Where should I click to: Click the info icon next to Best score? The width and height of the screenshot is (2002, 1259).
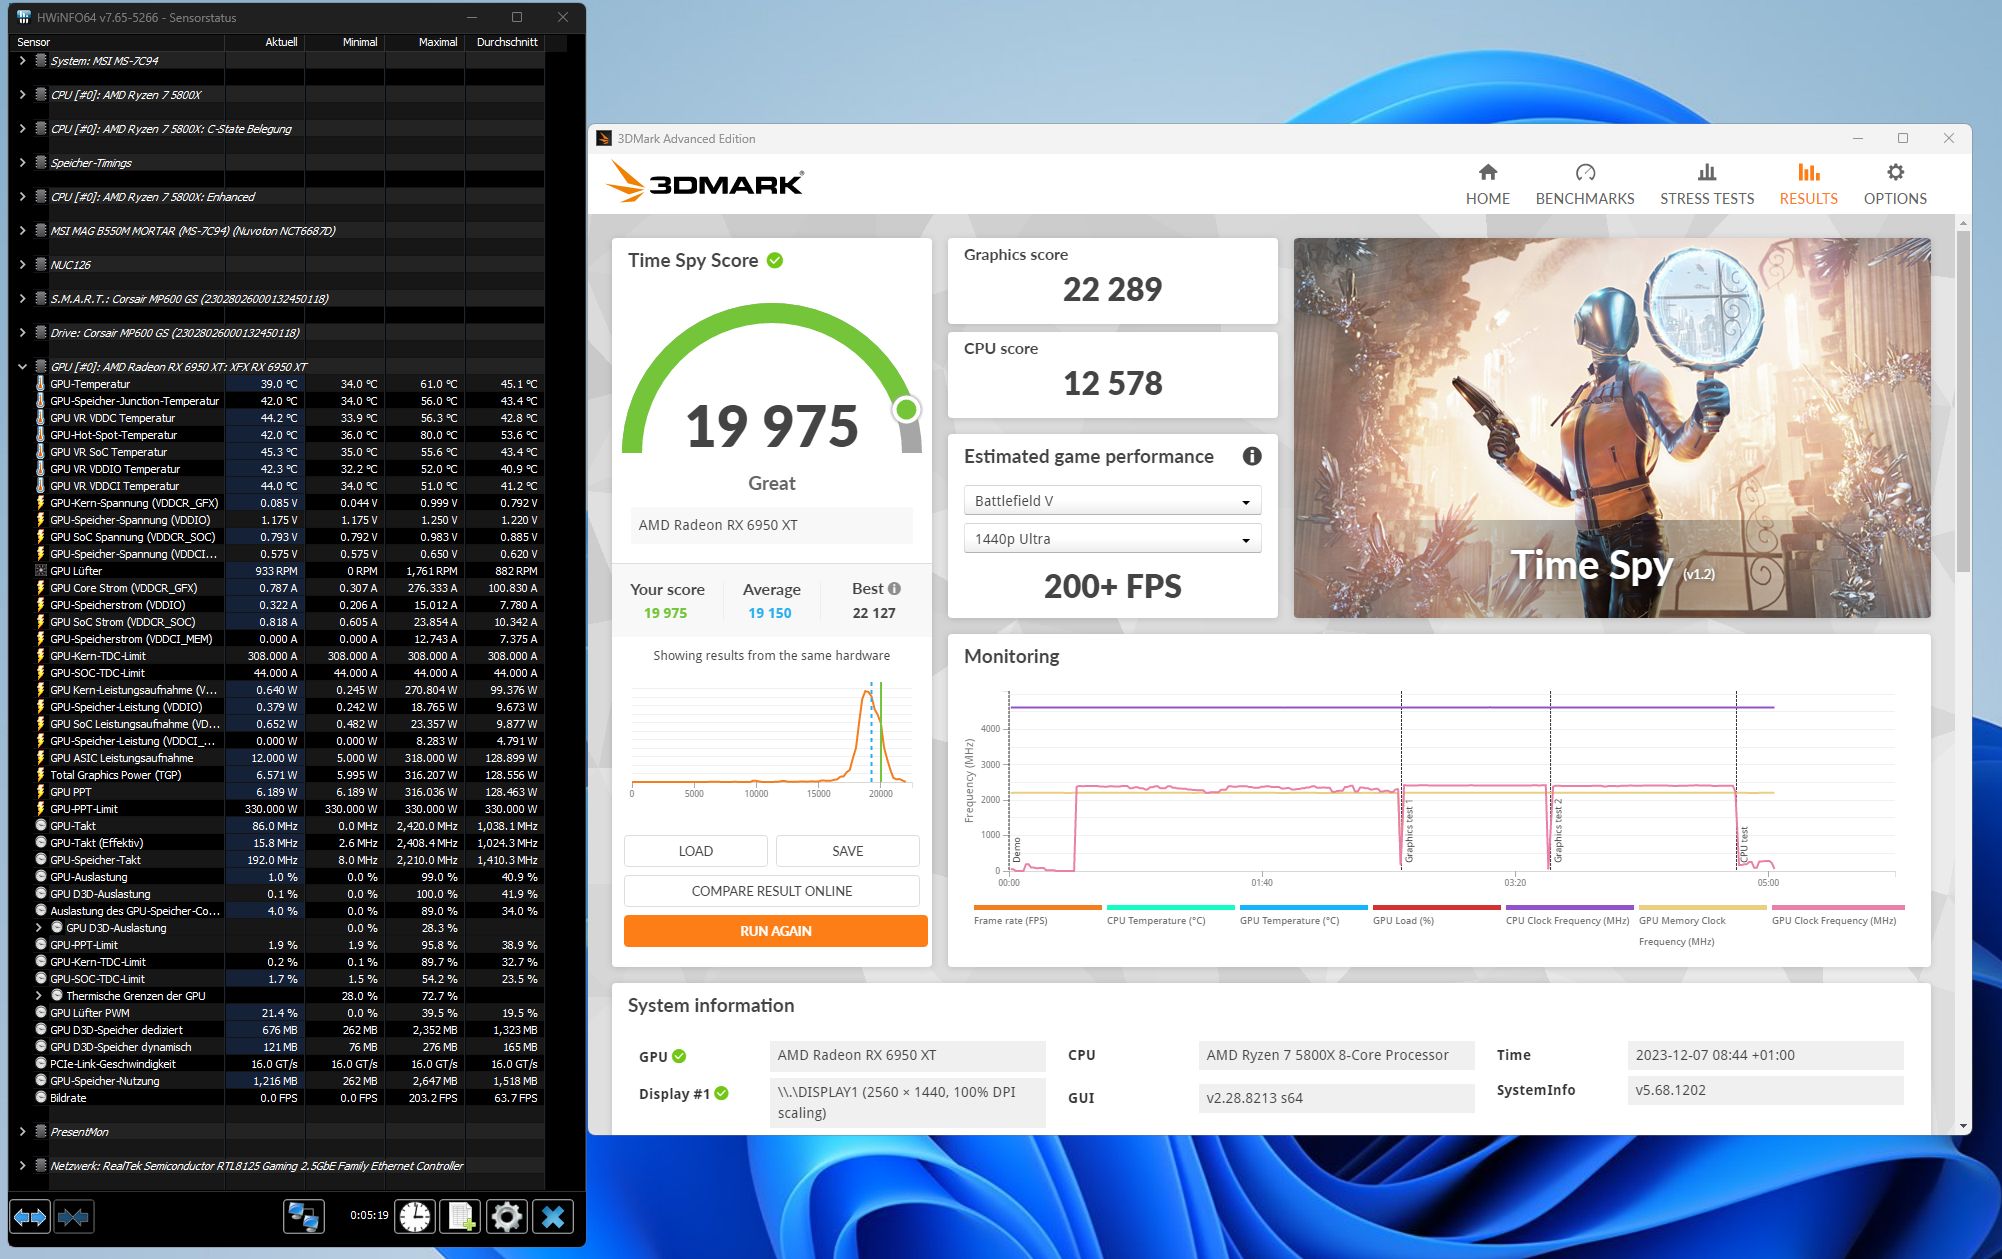click(x=894, y=589)
